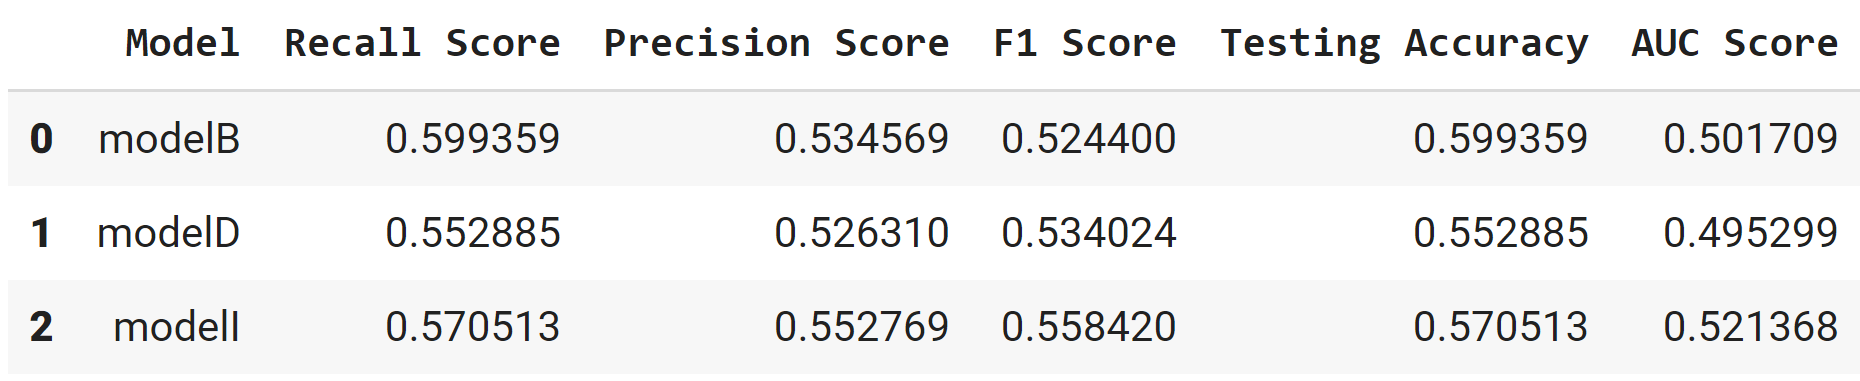This screenshot has height=381, width=1860.
Task: Click the AUC Score column header
Action: [x=1735, y=43]
